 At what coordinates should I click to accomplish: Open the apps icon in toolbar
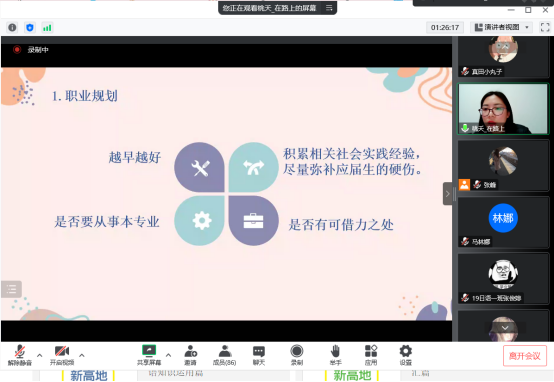pyautogui.click(x=371, y=355)
